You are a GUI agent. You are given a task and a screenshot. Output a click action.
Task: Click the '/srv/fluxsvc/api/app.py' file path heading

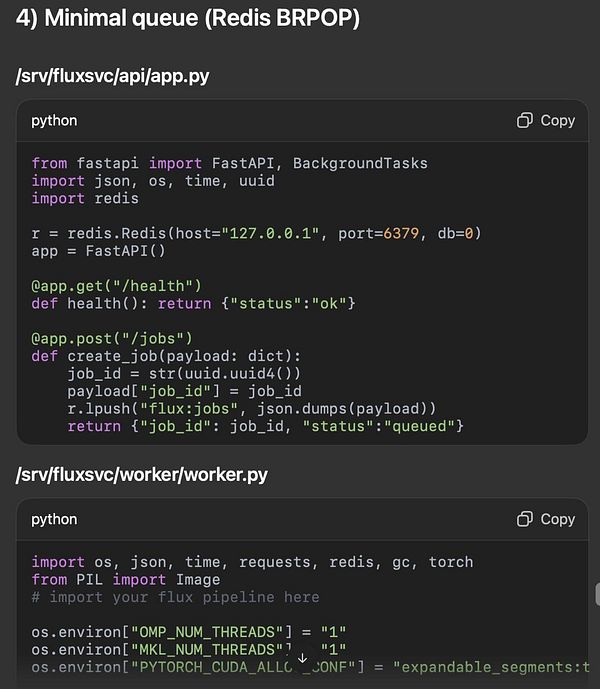point(113,76)
